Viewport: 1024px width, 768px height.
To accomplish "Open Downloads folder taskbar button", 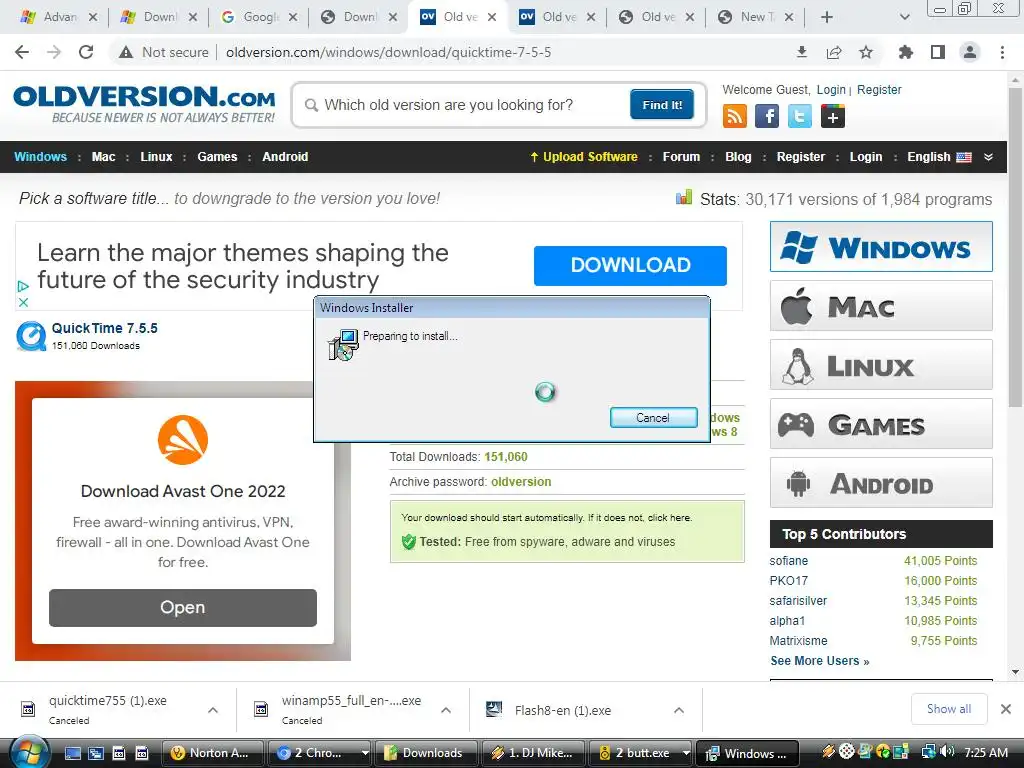I will (x=426, y=753).
